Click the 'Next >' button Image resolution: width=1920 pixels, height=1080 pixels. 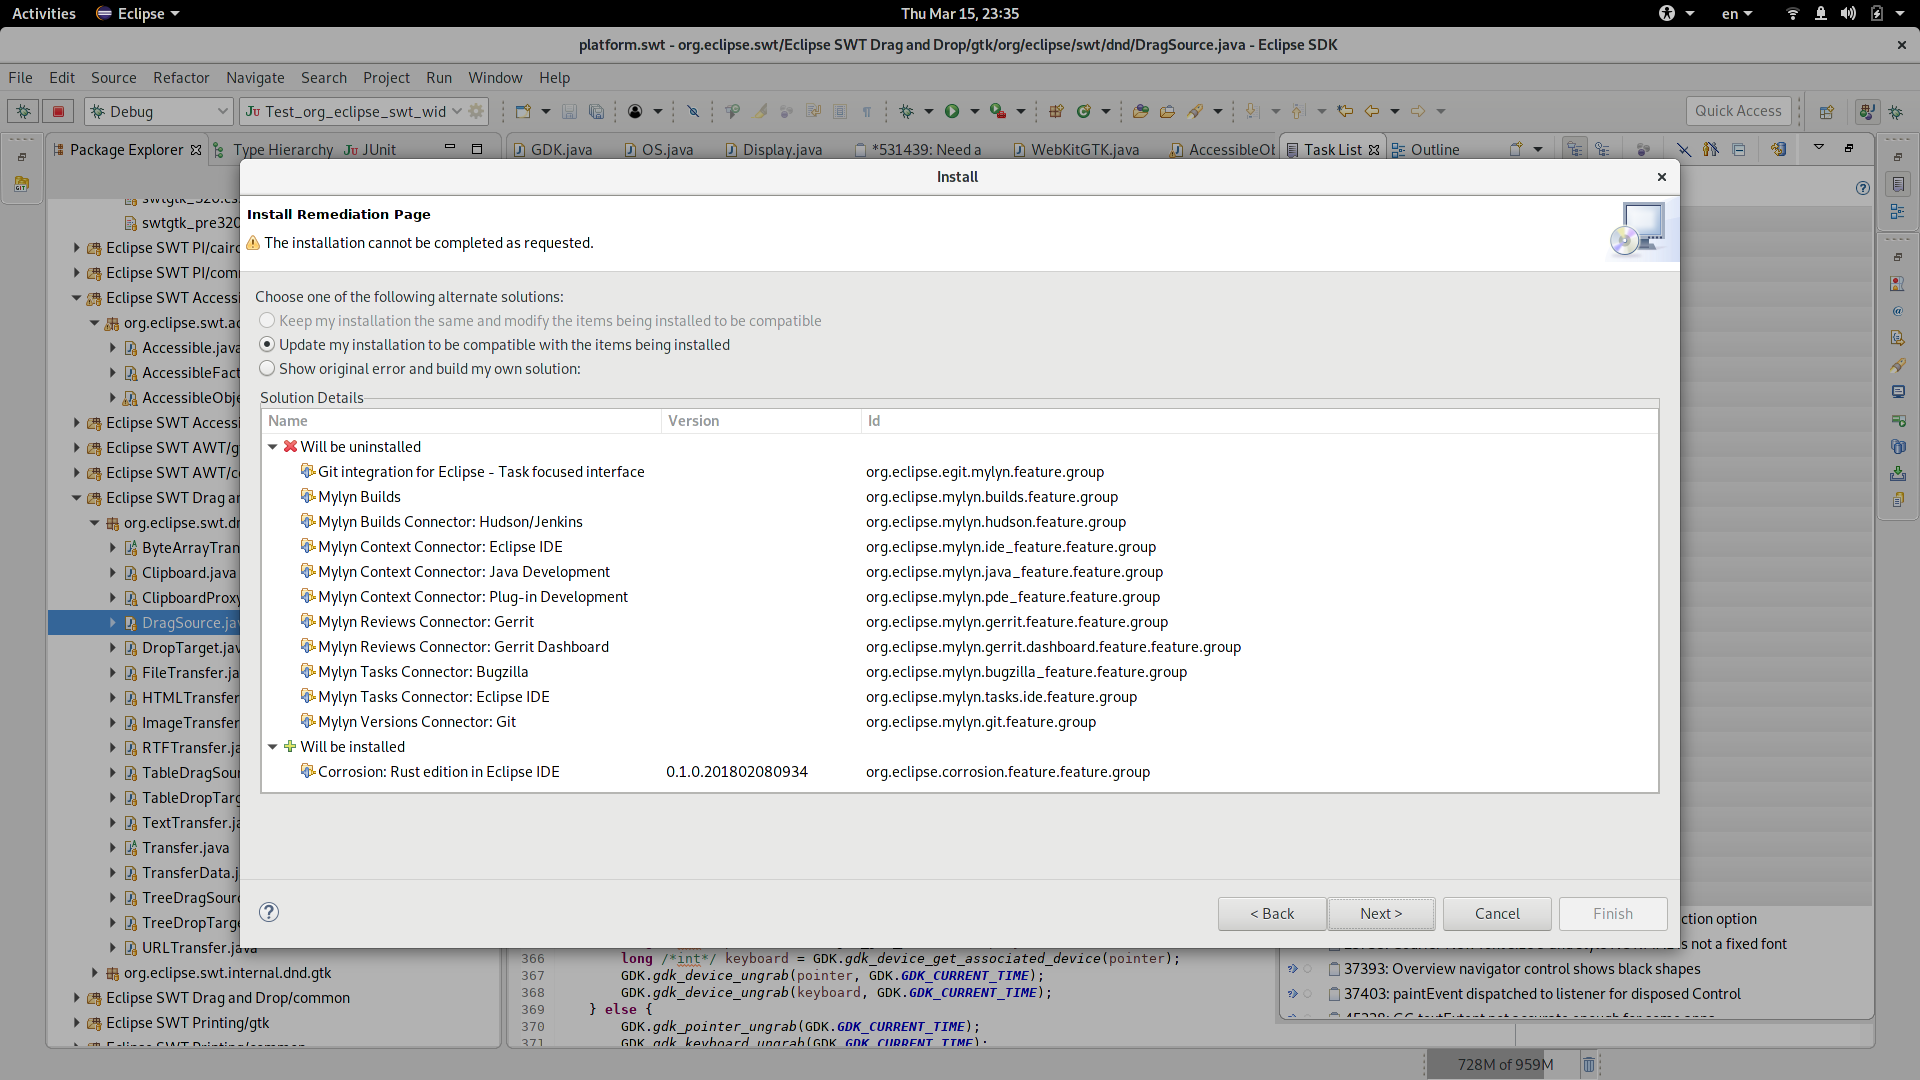pyautogui.click(x=1381, y=914)
